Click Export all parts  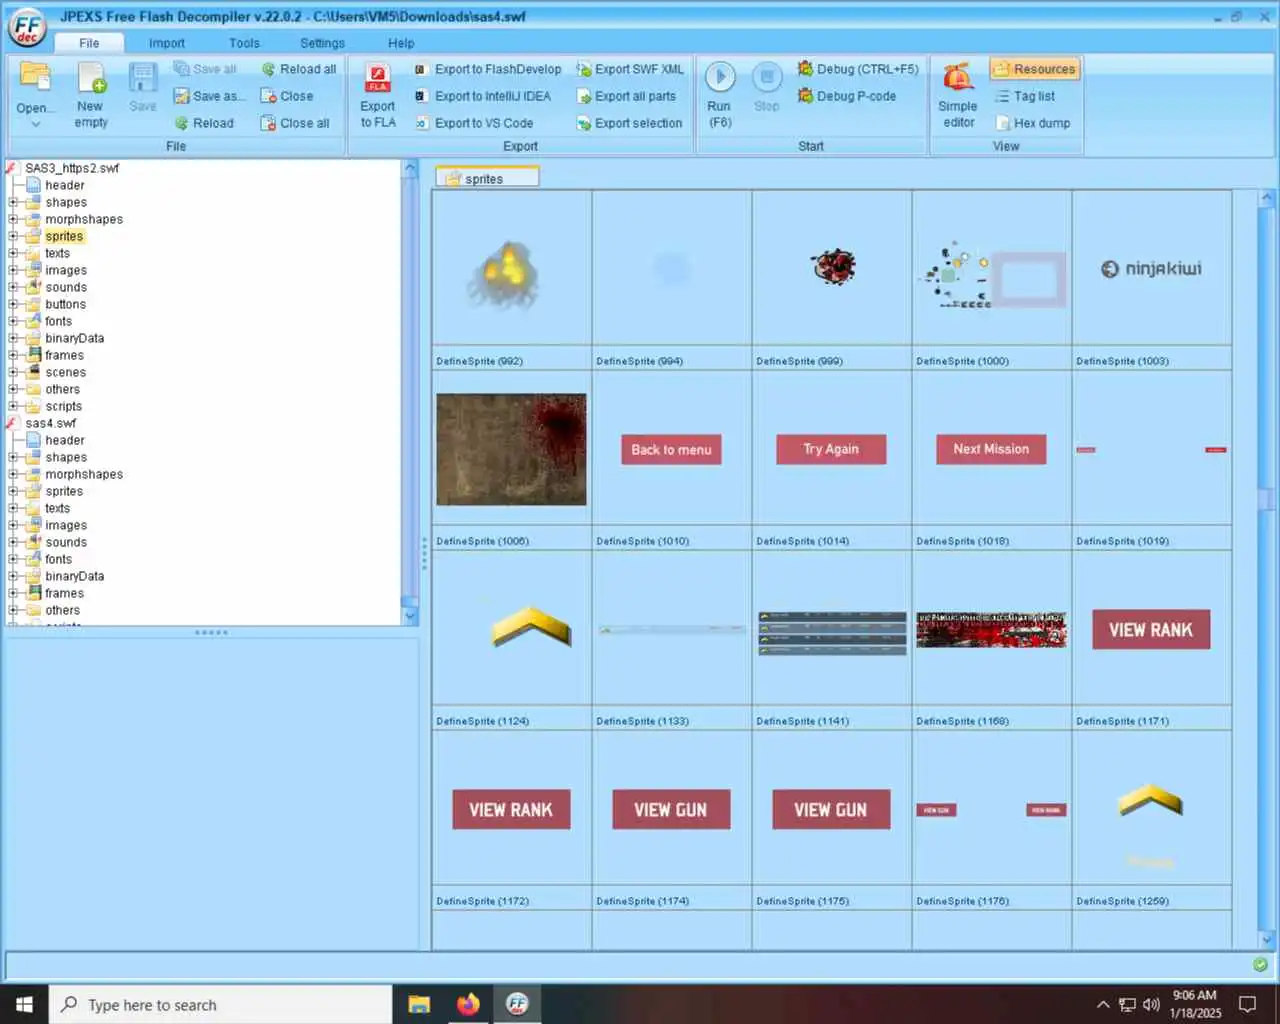pos(626,96)
